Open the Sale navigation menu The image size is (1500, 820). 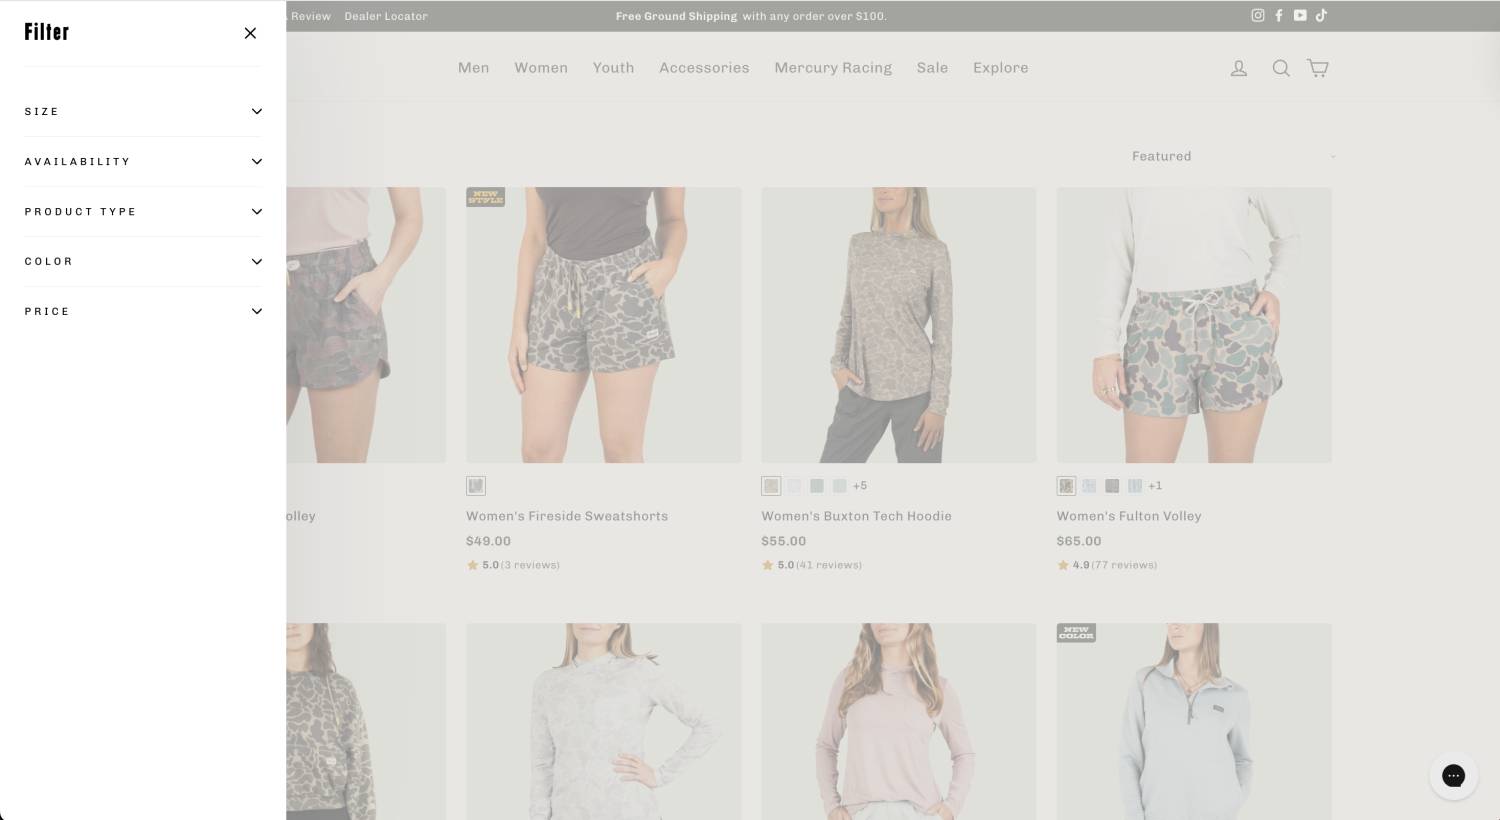[x=932, y=67]
